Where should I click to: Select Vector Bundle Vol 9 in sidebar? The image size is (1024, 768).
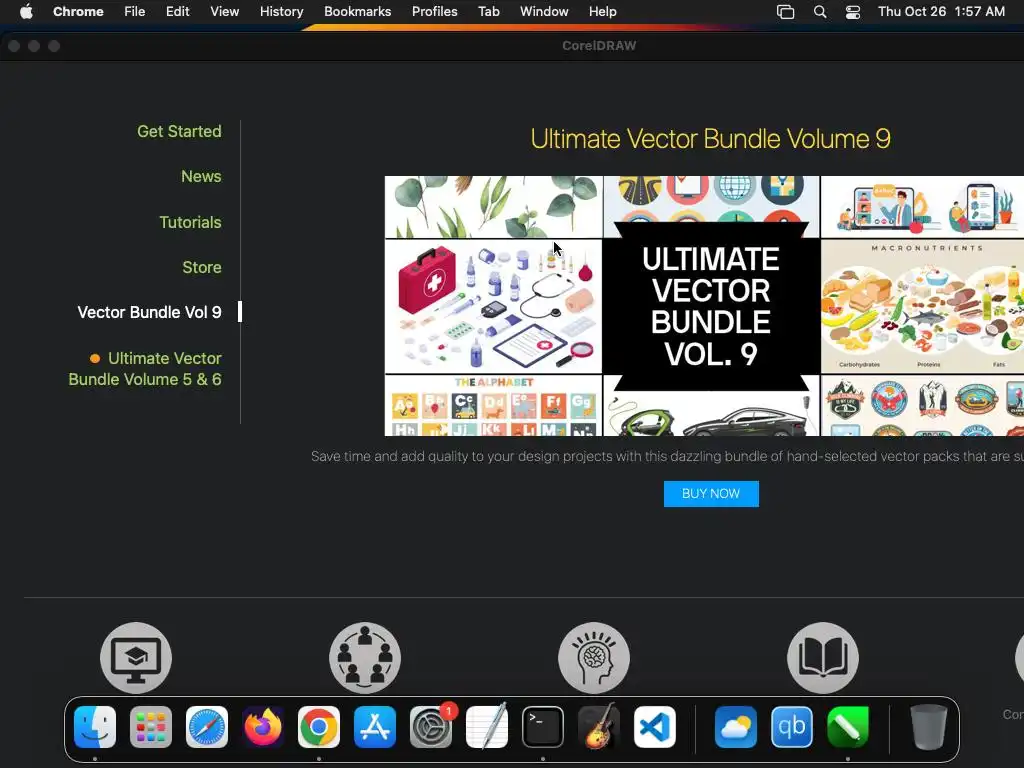150,312
